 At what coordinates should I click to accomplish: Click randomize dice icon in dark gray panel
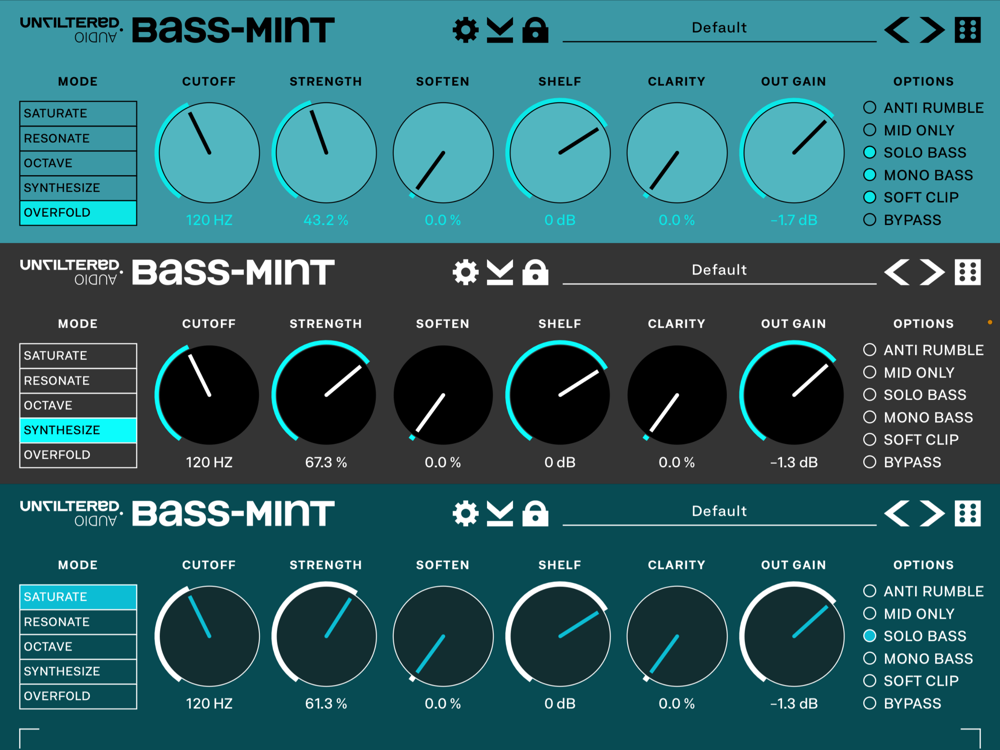pos(967,272)
